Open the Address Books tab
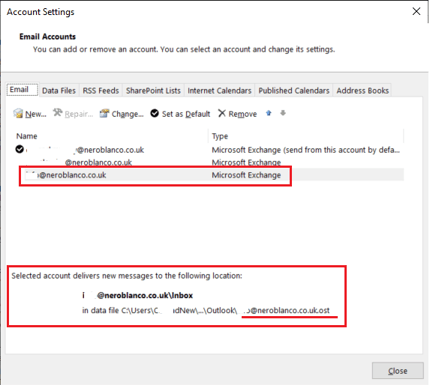This screenshot has width=433, height=385. [362, 91]
